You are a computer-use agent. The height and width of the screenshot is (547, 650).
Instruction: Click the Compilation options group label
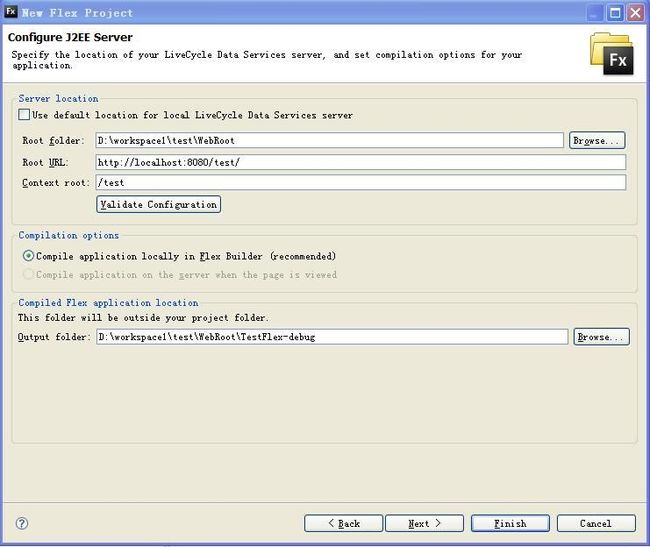(68, 235)
